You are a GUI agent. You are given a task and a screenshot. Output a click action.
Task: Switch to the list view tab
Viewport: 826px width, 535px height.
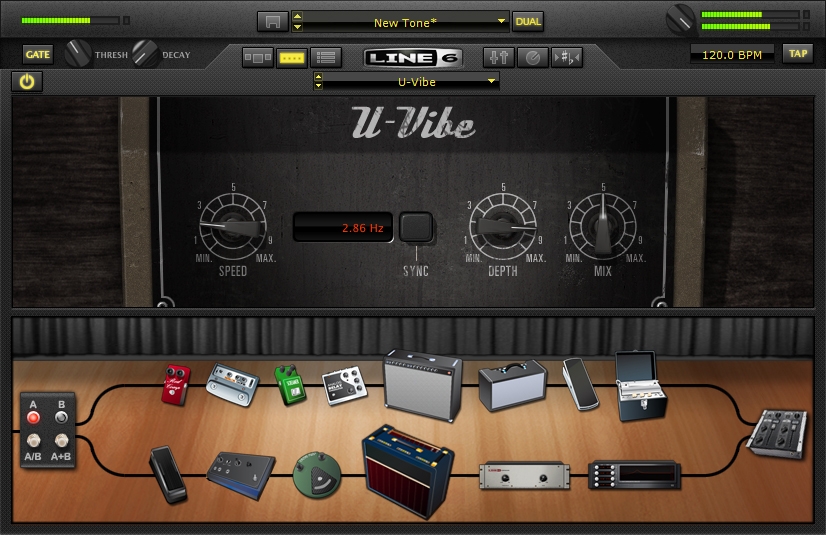(x=326, y=57)
